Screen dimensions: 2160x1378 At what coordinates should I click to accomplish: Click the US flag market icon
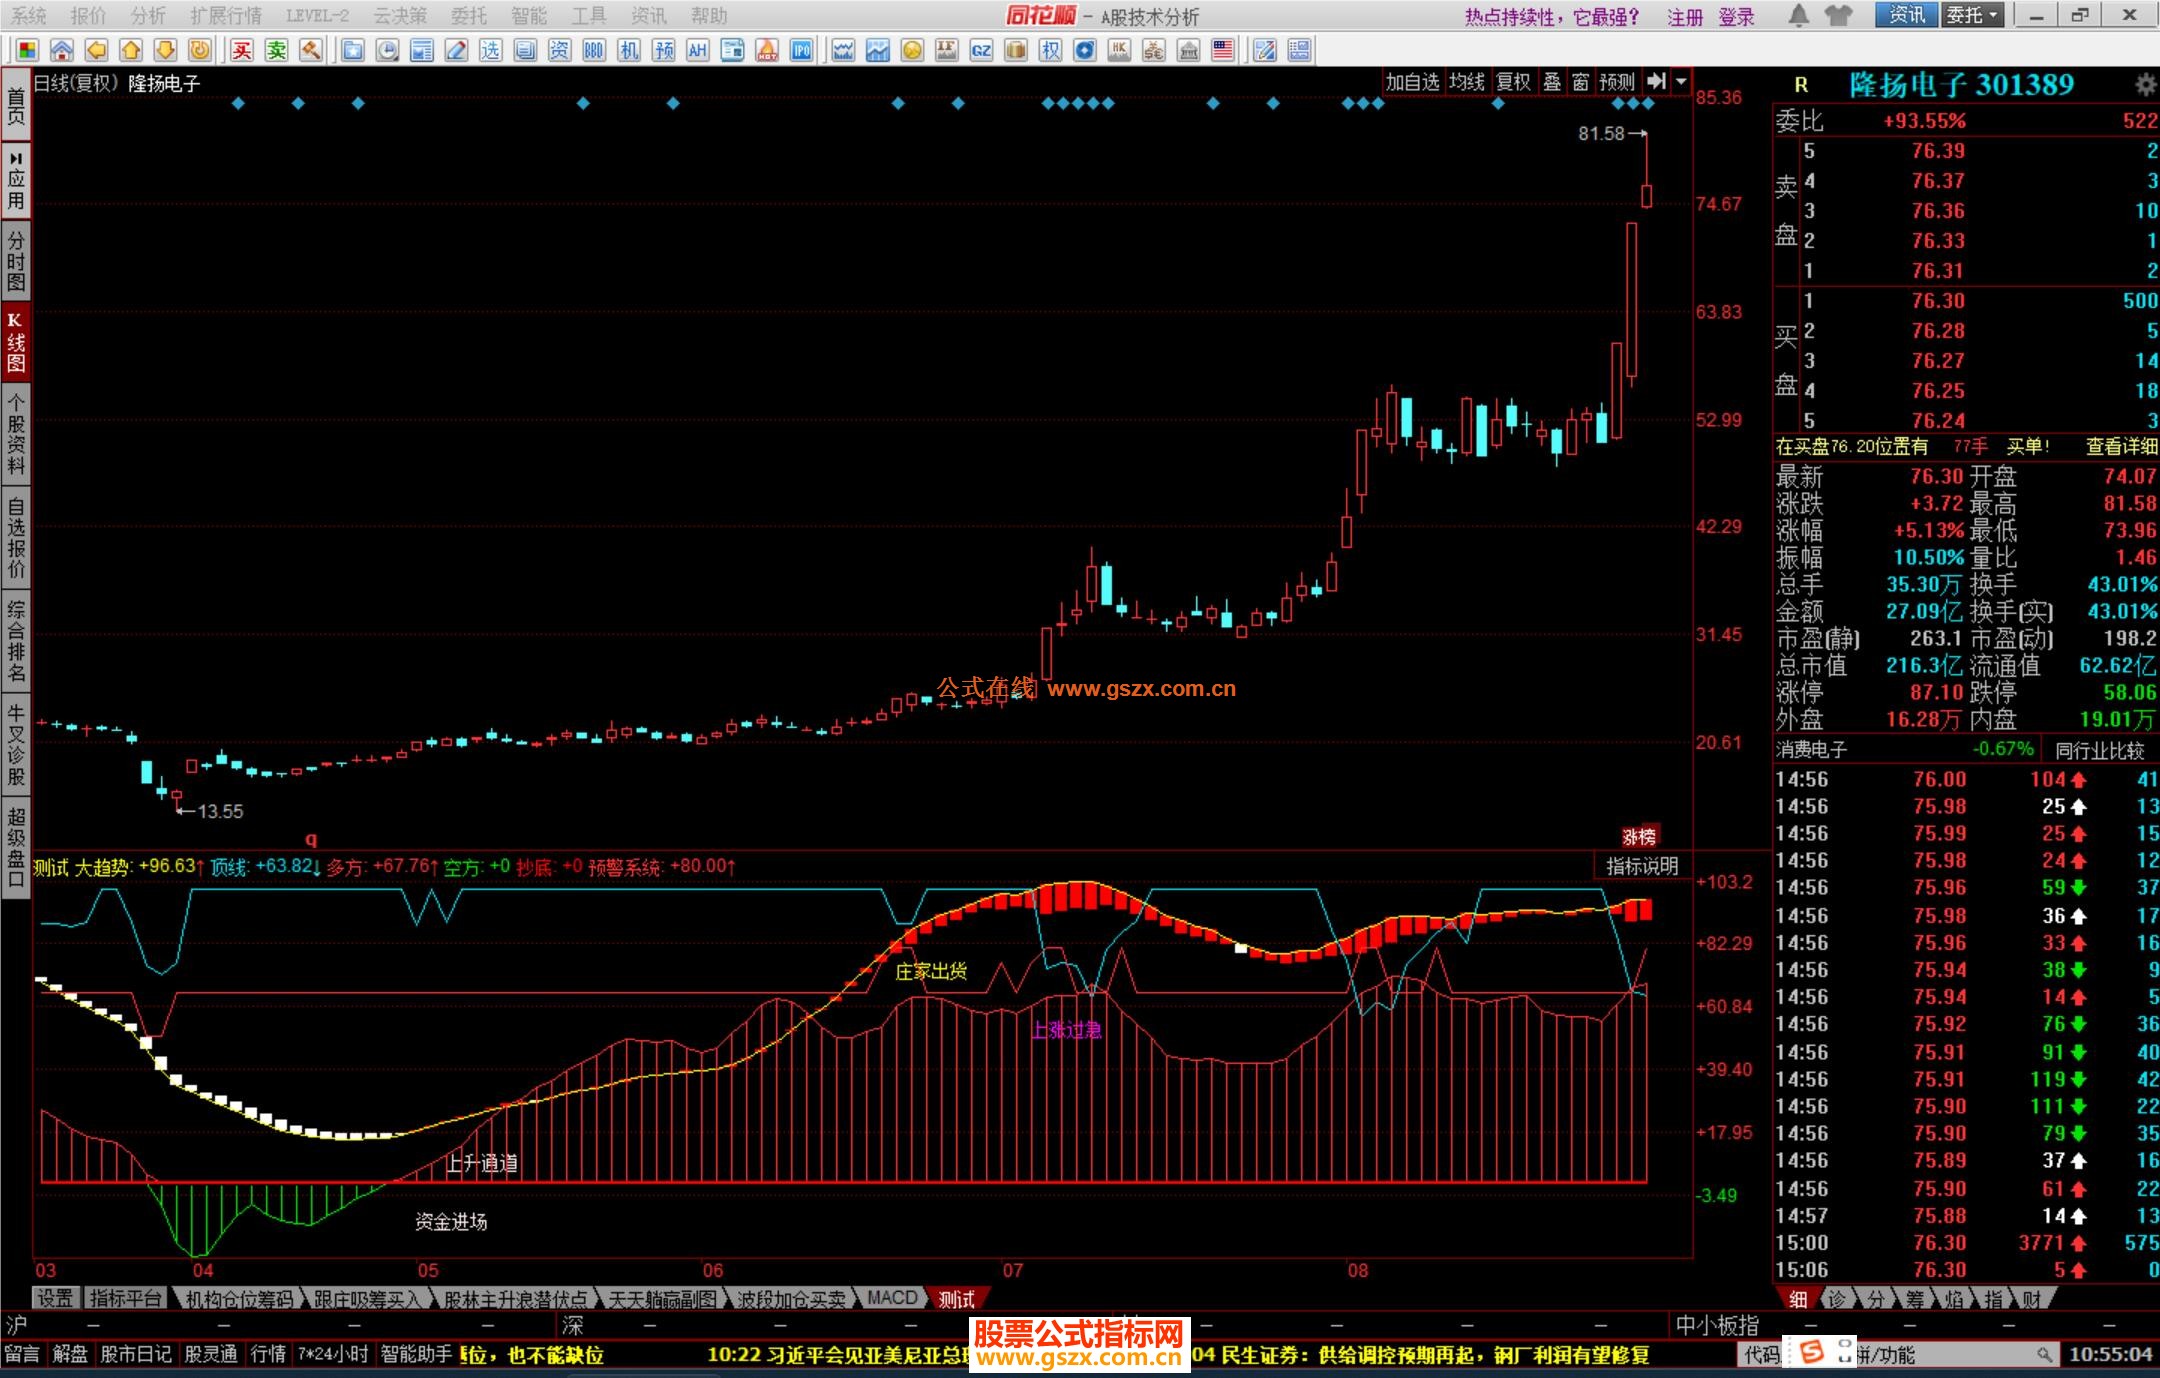pyautogui.click(x=1222, y=50)
